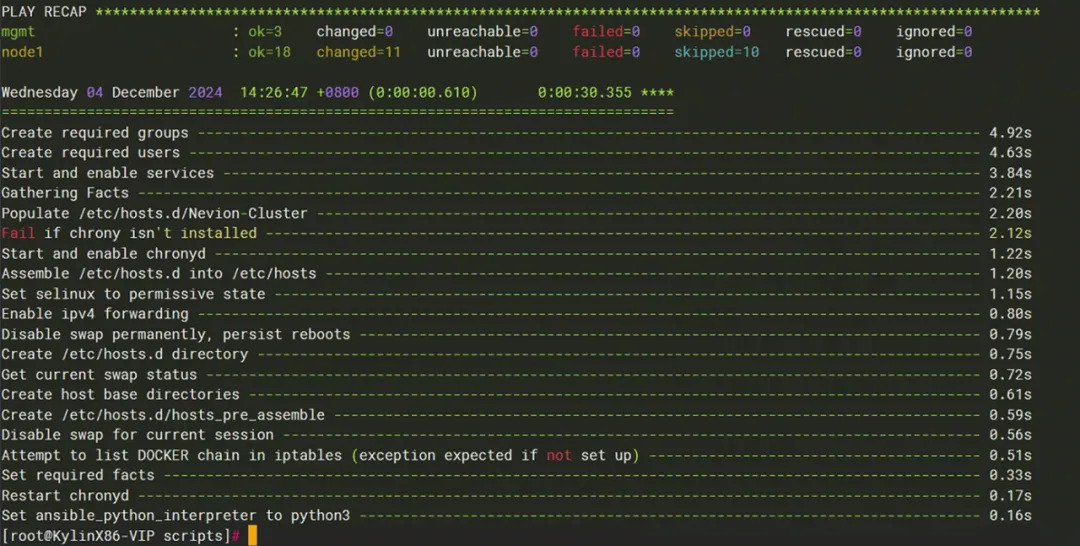Click 'Disable swap for current session' line
Image resolution: width=1080 pixels, height=546 pixels.
(516, 434)
